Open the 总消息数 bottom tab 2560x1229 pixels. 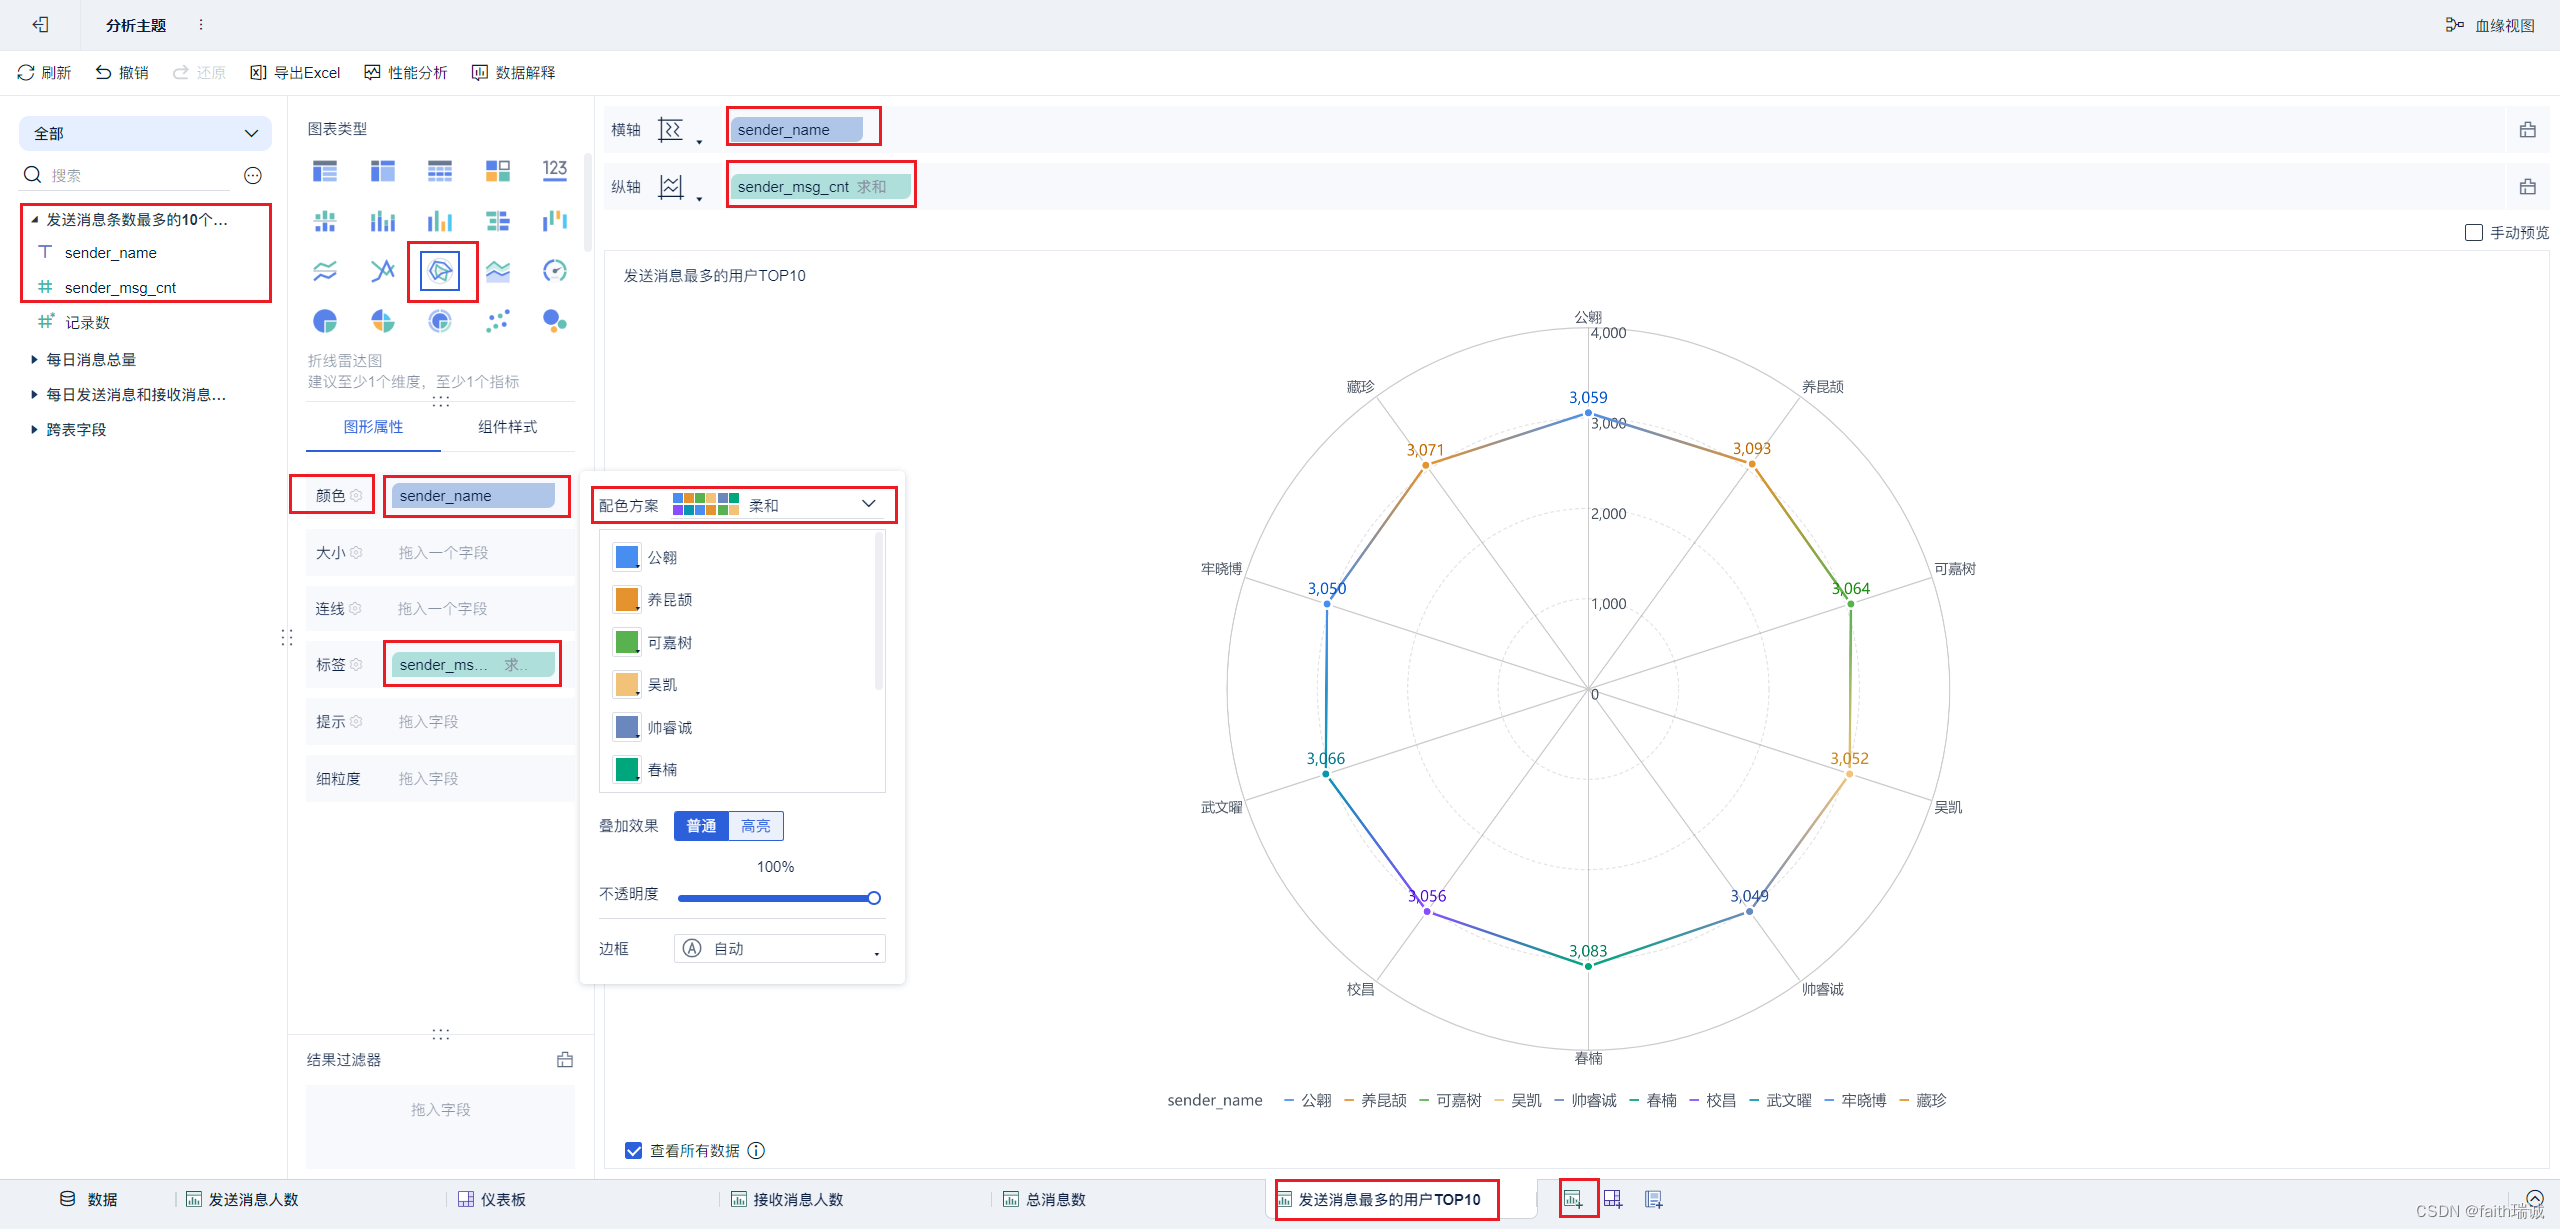pyautogui.click(x=1045, y=1199)
